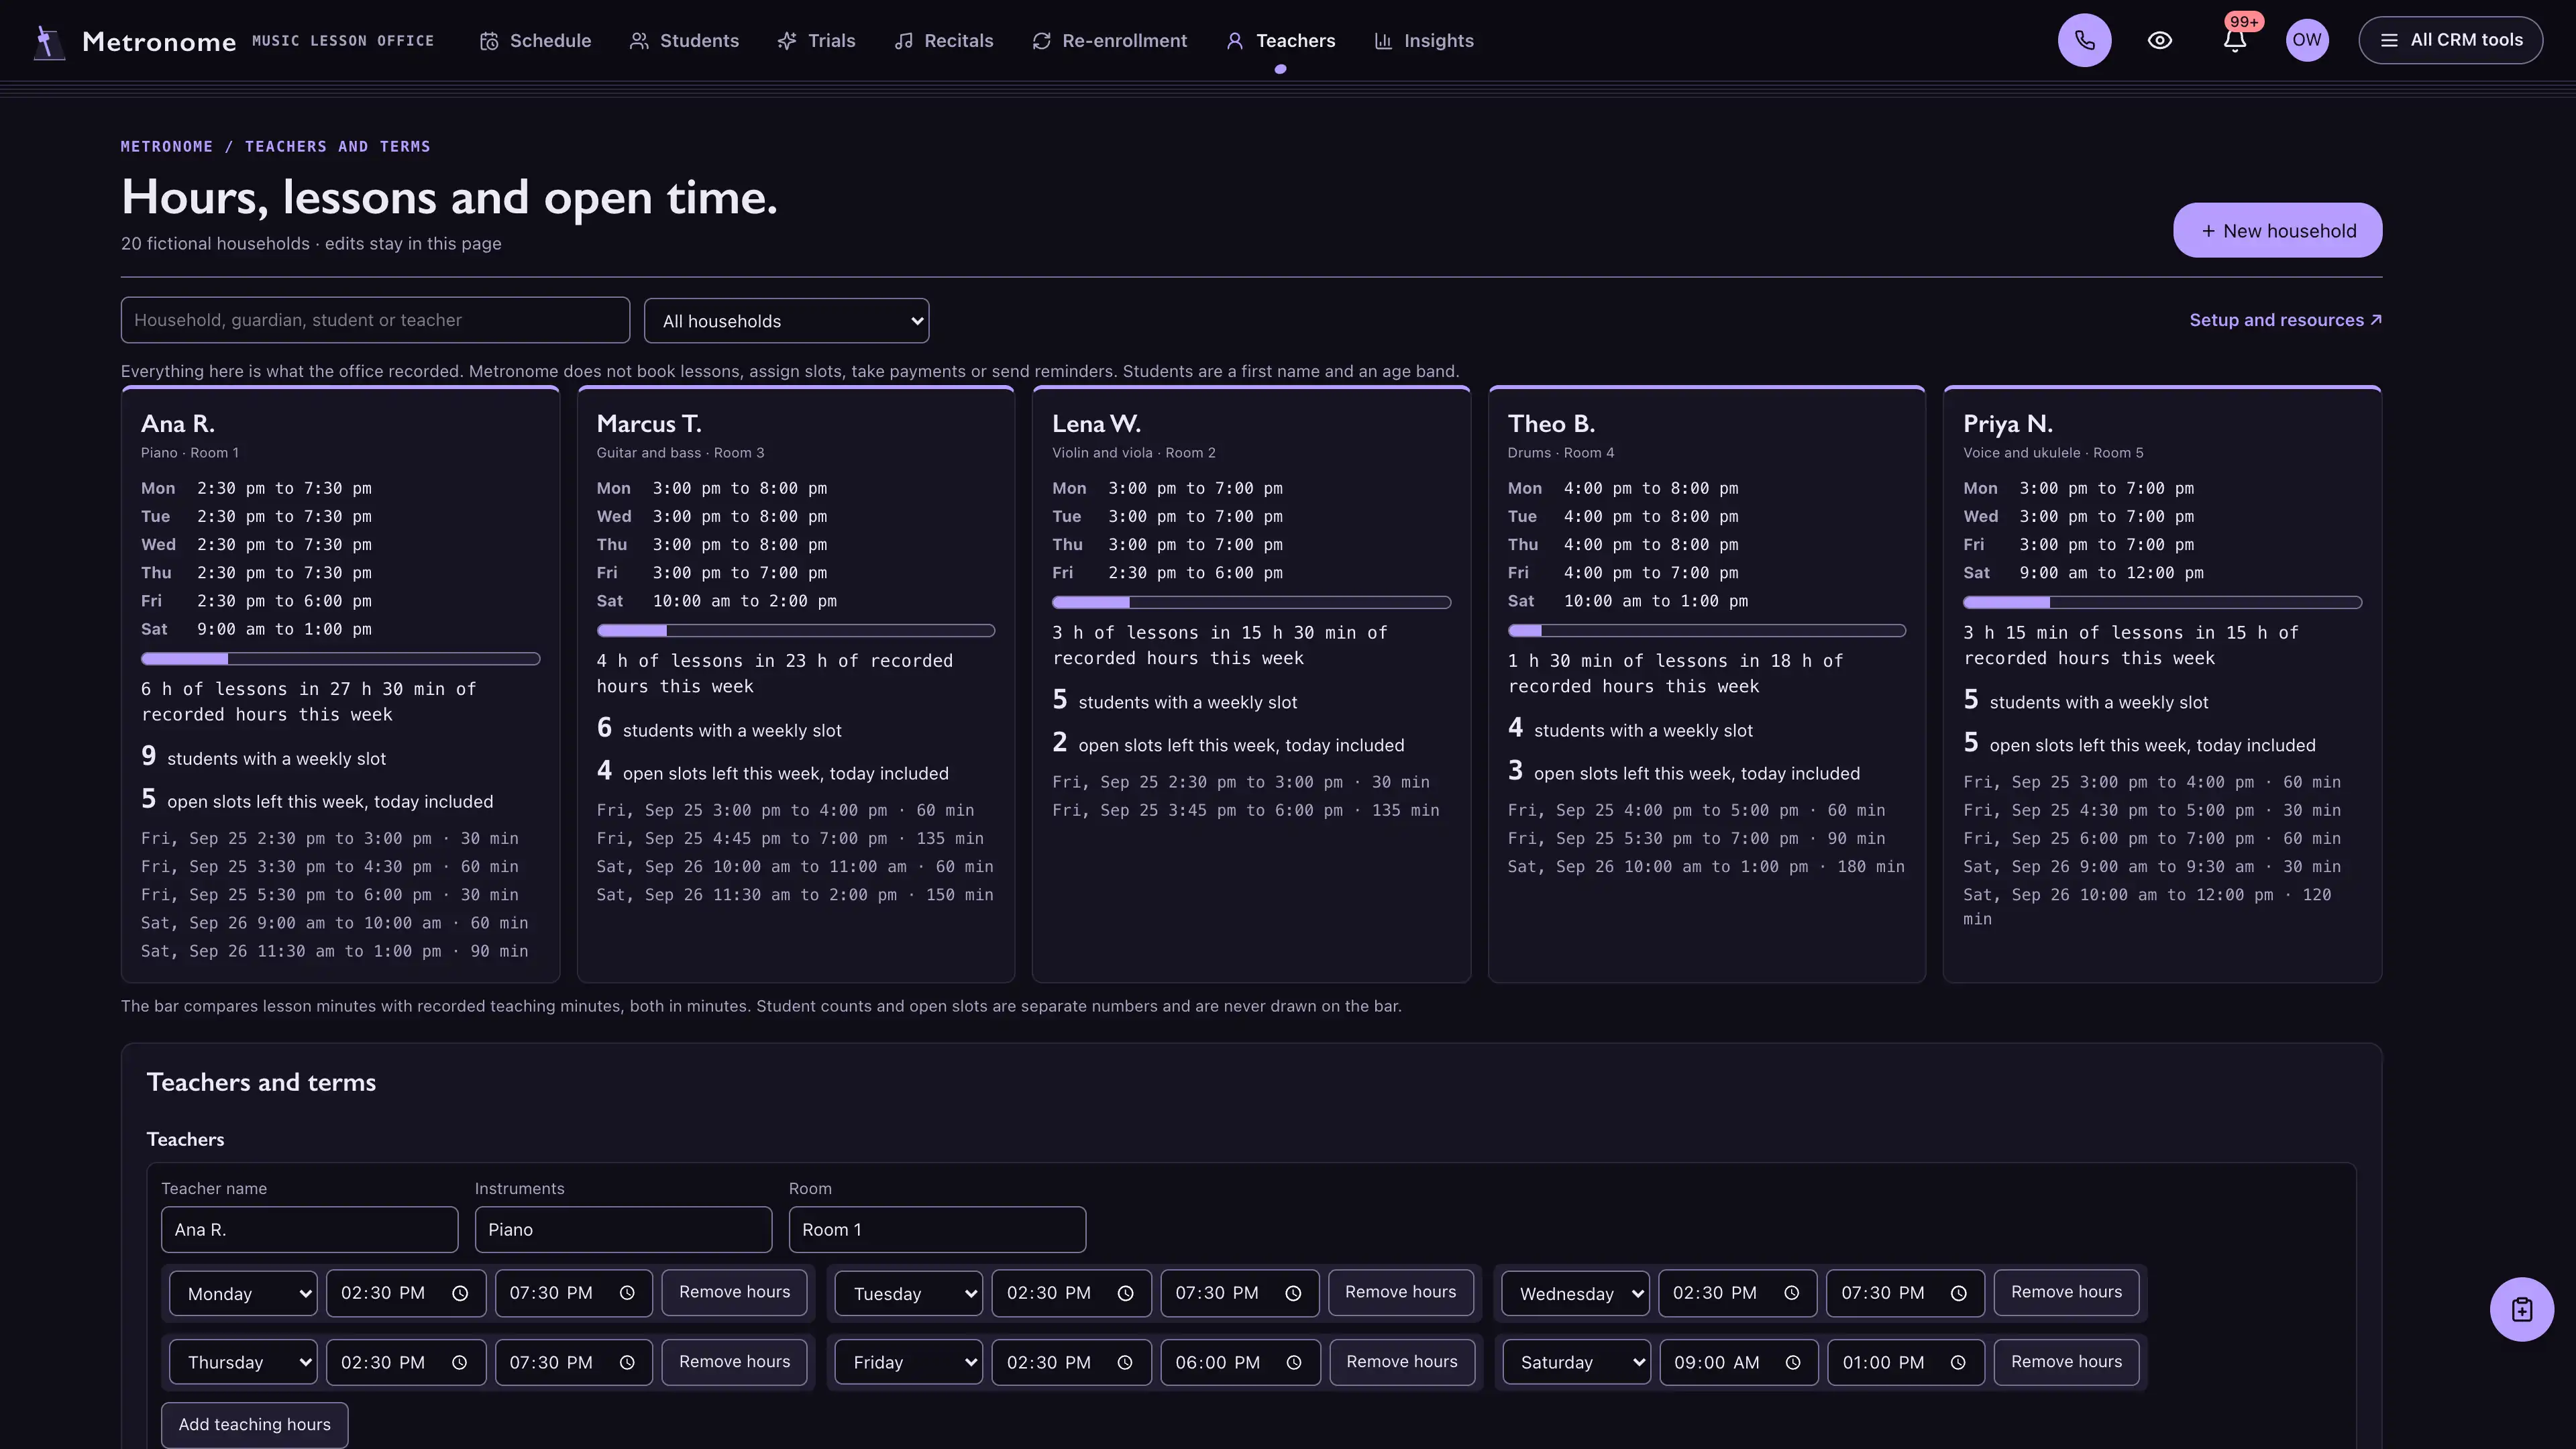Click clock icon in Saturday 09:00 AM field

pyautogui.click(x=1793, y=1362)
